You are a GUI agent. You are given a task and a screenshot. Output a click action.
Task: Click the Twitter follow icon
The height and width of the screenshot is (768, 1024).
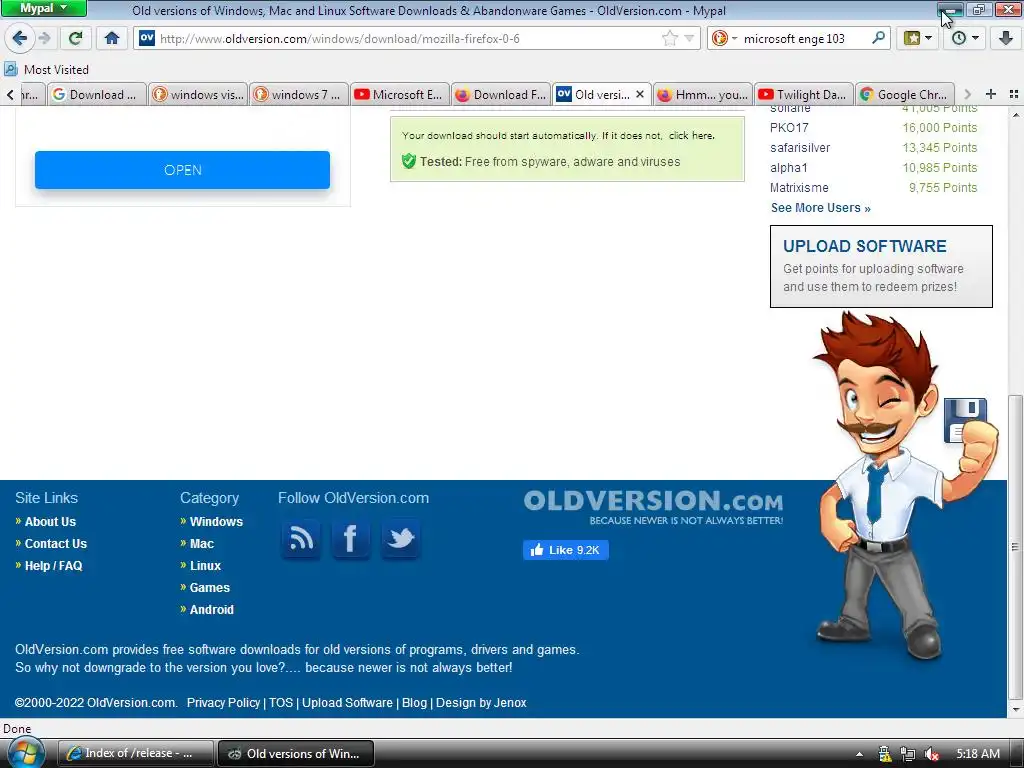400,539
